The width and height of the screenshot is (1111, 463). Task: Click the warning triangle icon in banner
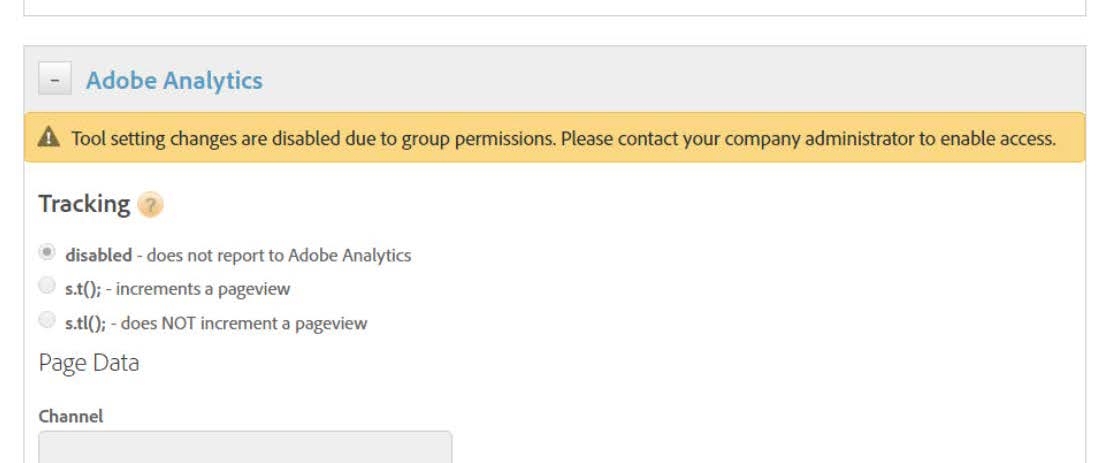click(49, 139)
